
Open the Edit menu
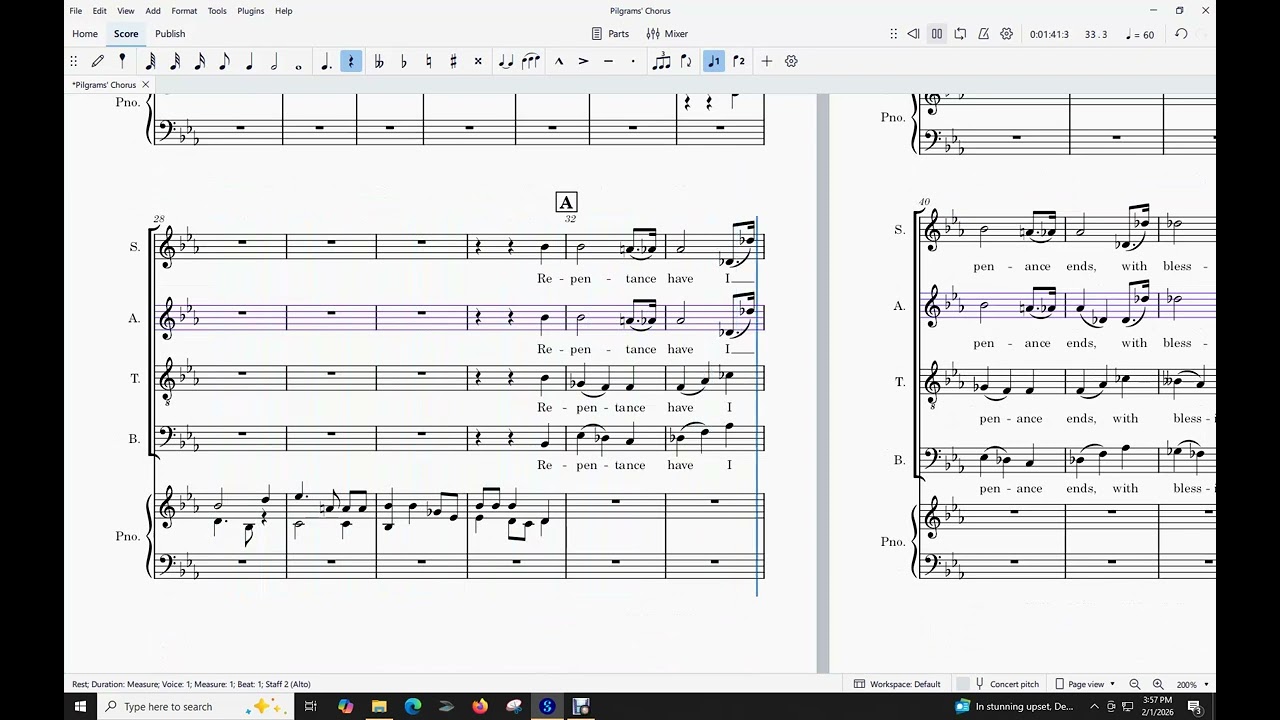pos(100,11)
